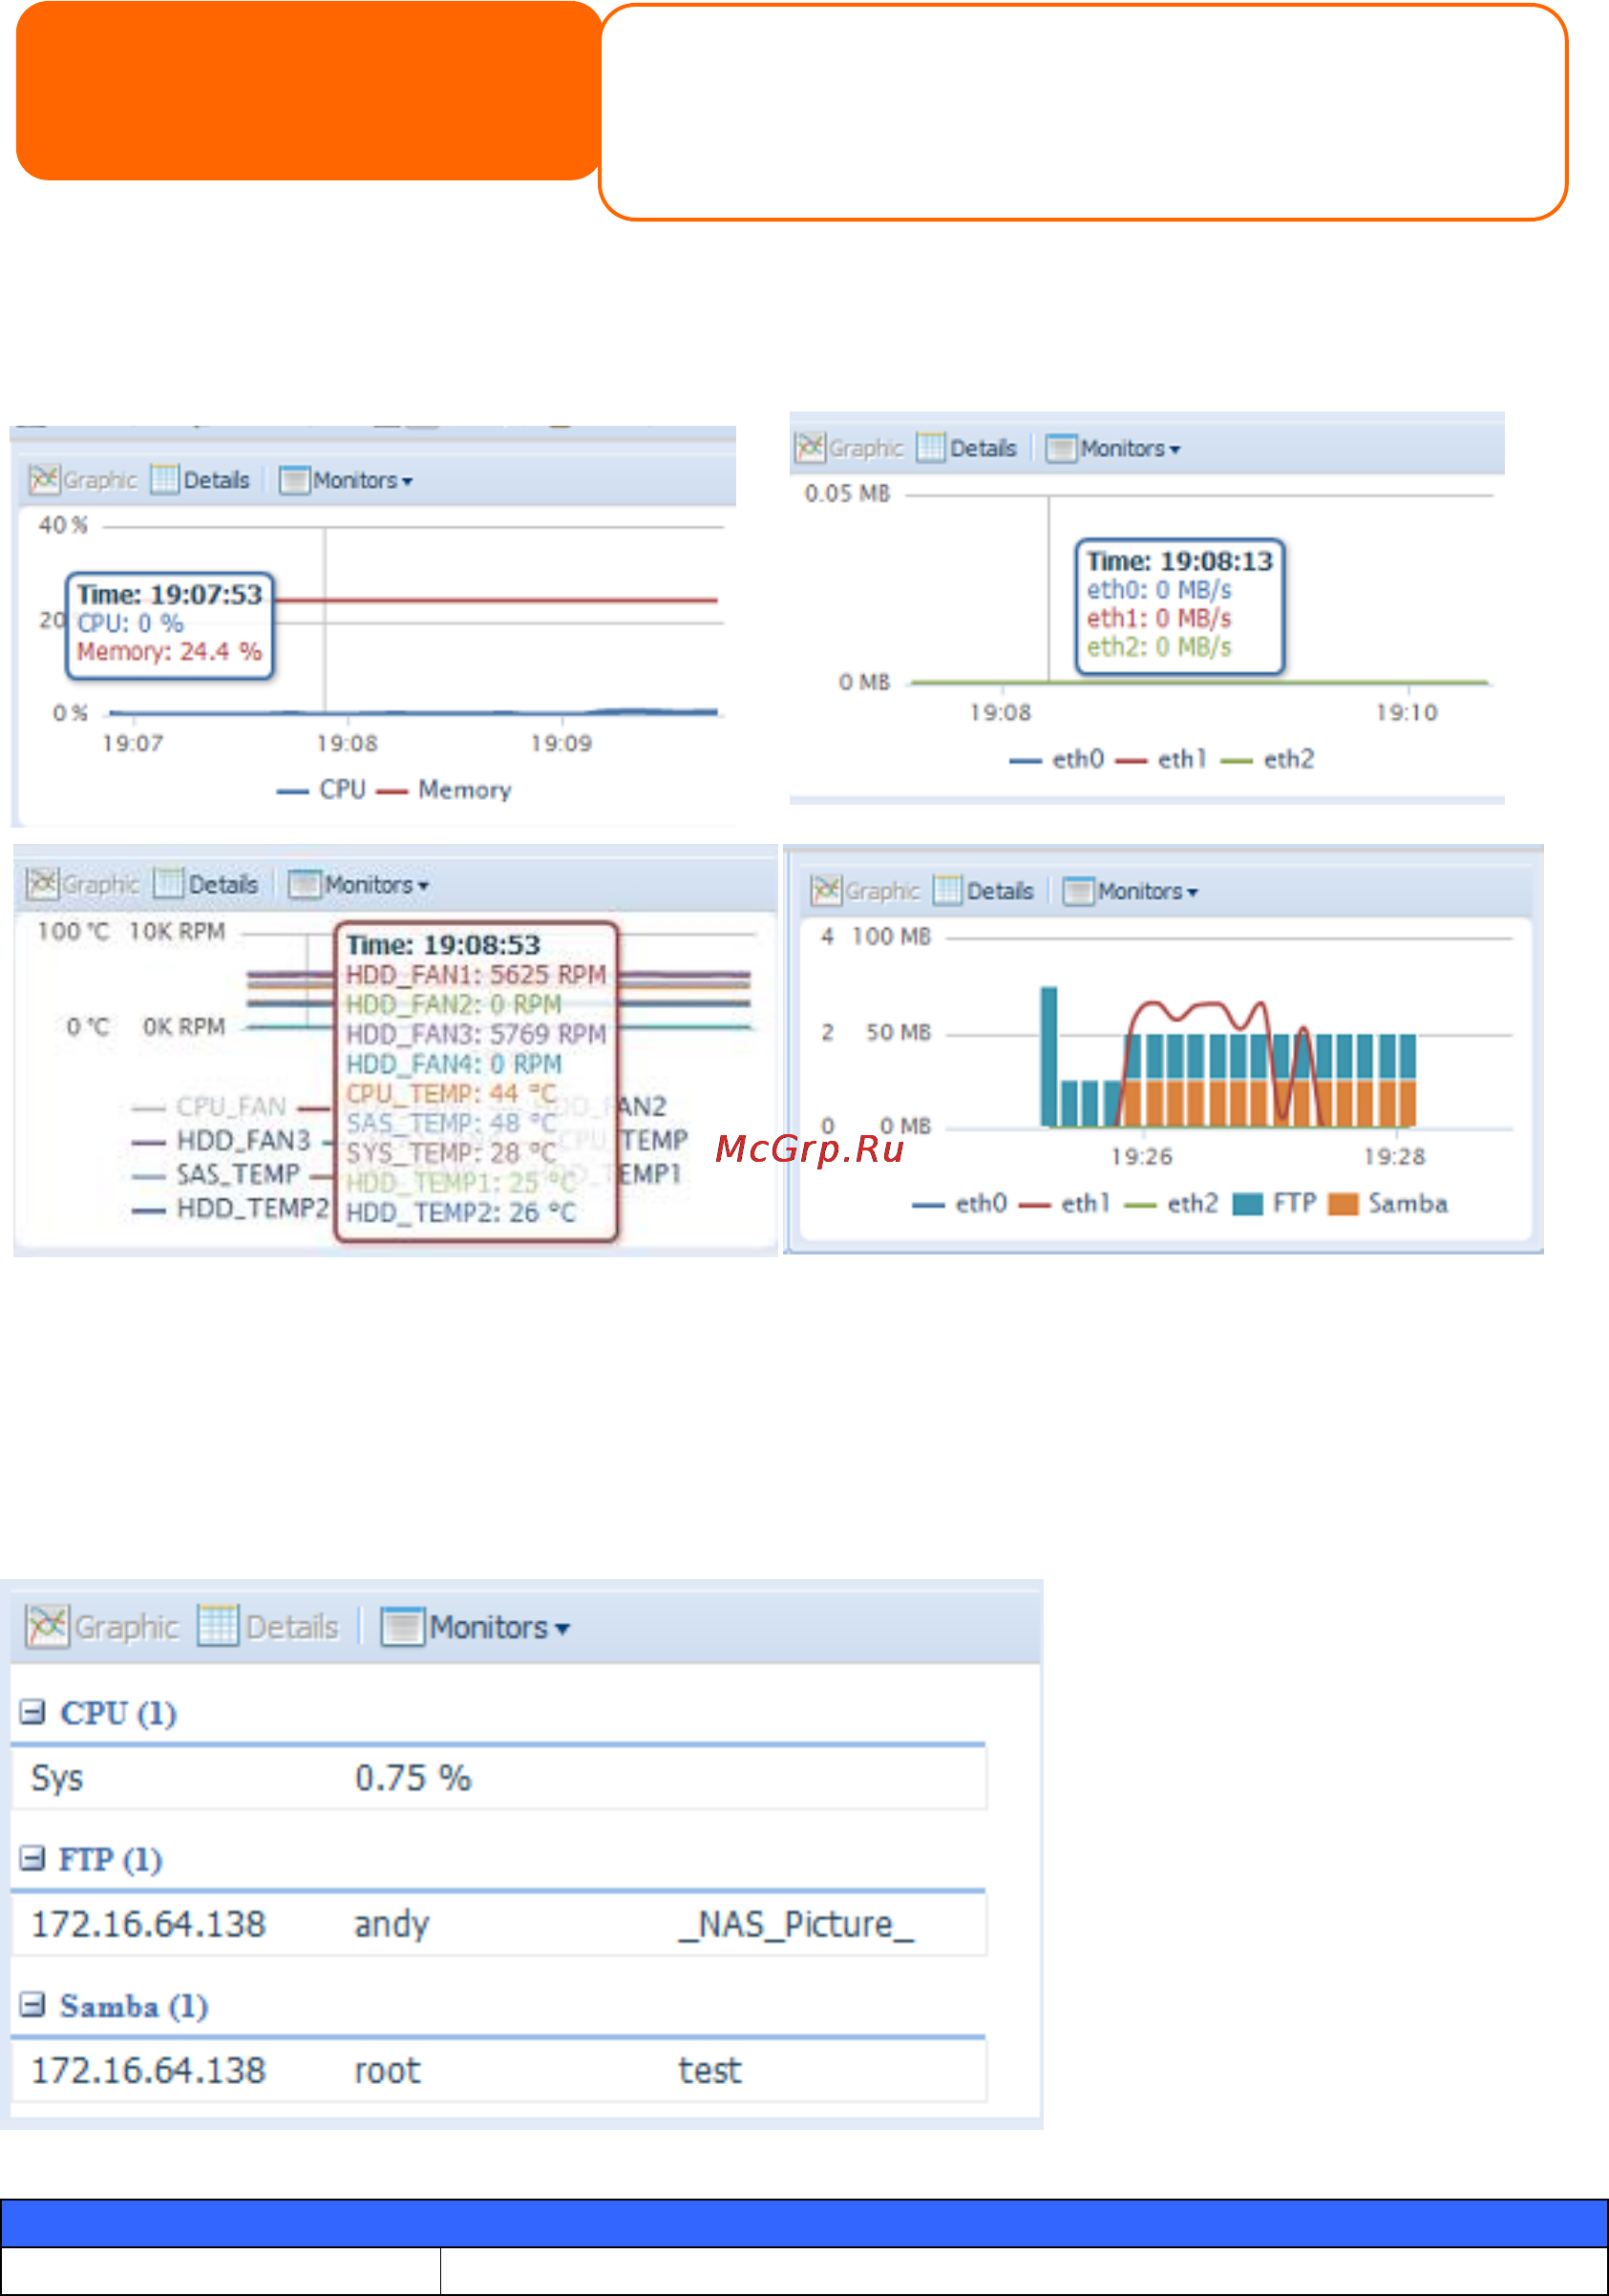Select the andy FTP connection row

[499, 1925]
